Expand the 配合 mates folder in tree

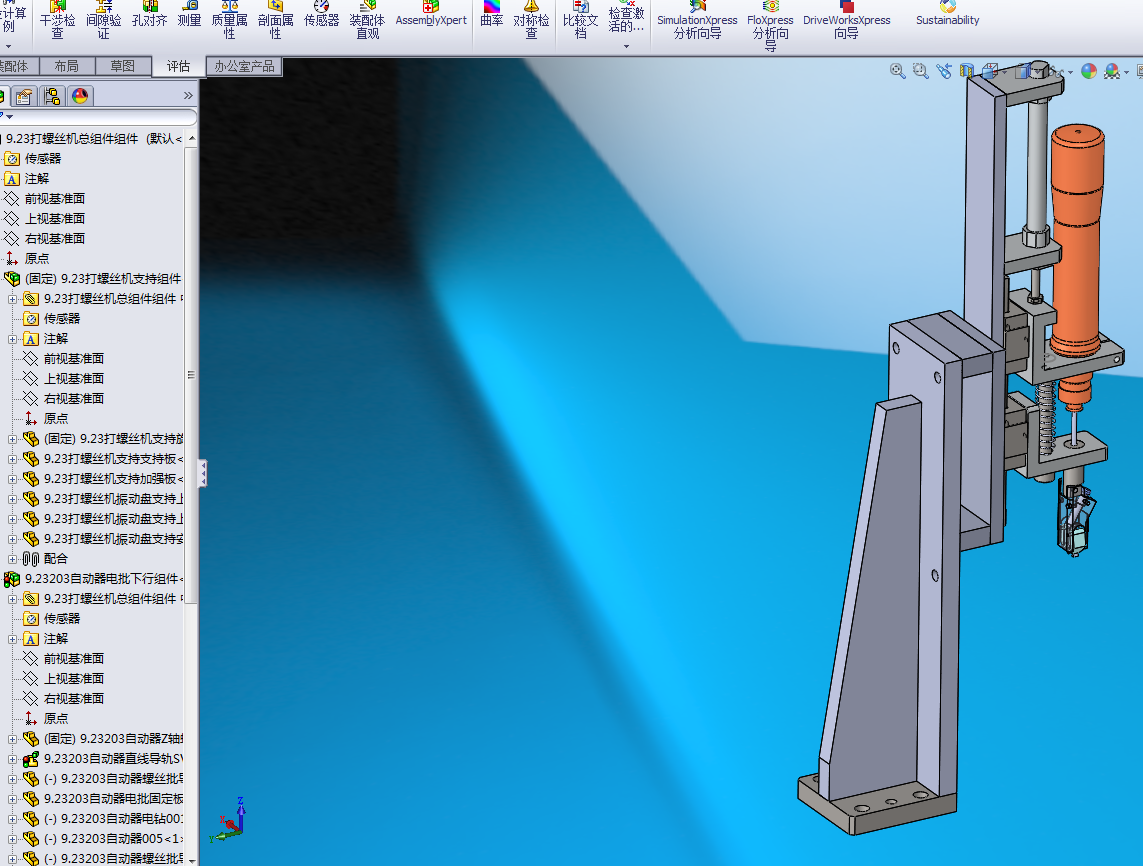13,558
